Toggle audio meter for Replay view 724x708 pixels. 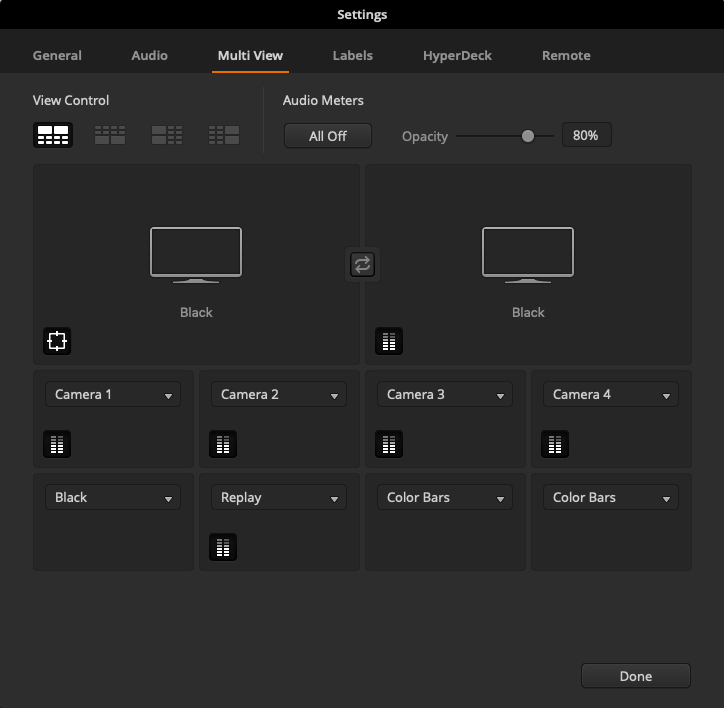[x=223, y=547]
